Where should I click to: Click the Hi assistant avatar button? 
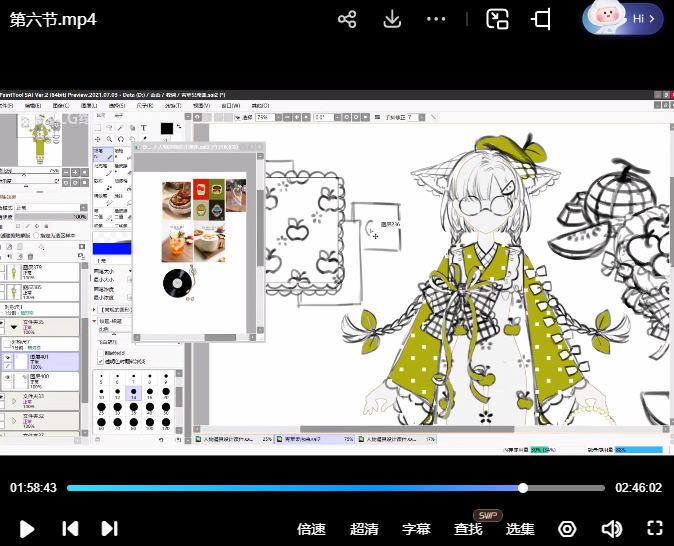(622, 19)
